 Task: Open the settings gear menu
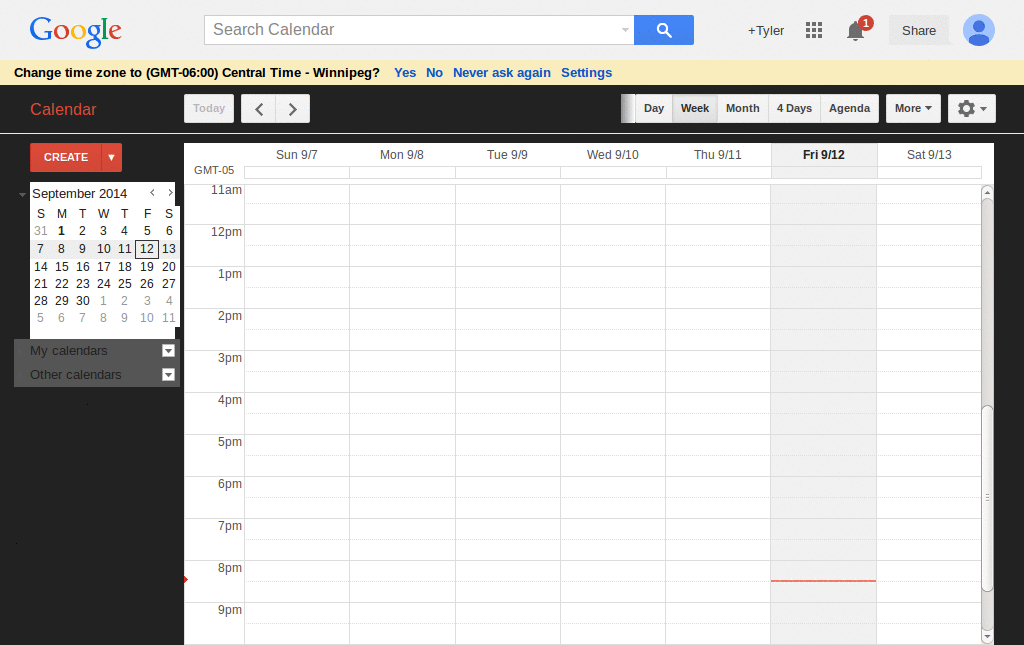(x=972, y=108)
